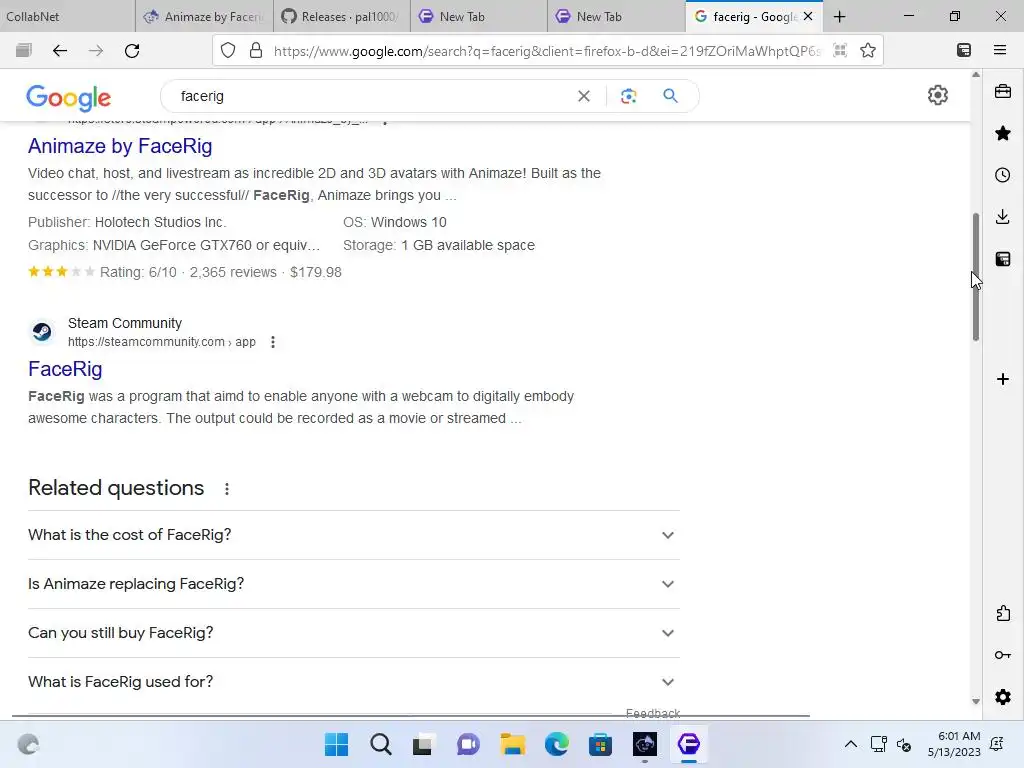Go to Google homepage via logo

point(69,97)
